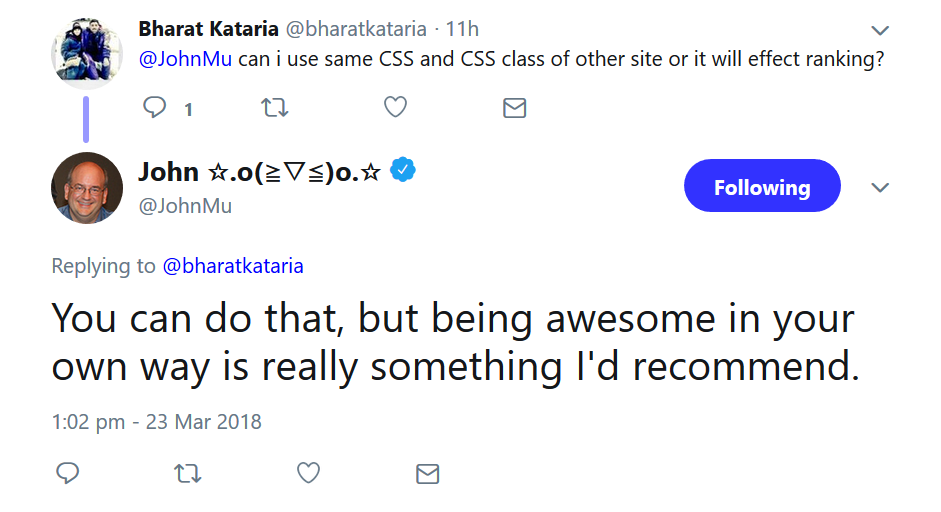Click the Bharat Kataria display name

coord(208,29)
